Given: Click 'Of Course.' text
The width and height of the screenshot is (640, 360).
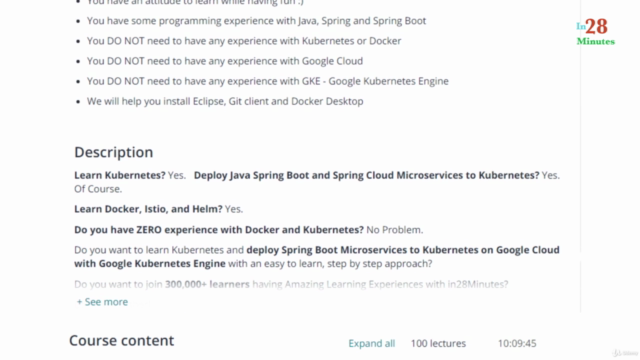Looking at the screenshot, I should 98,189.
